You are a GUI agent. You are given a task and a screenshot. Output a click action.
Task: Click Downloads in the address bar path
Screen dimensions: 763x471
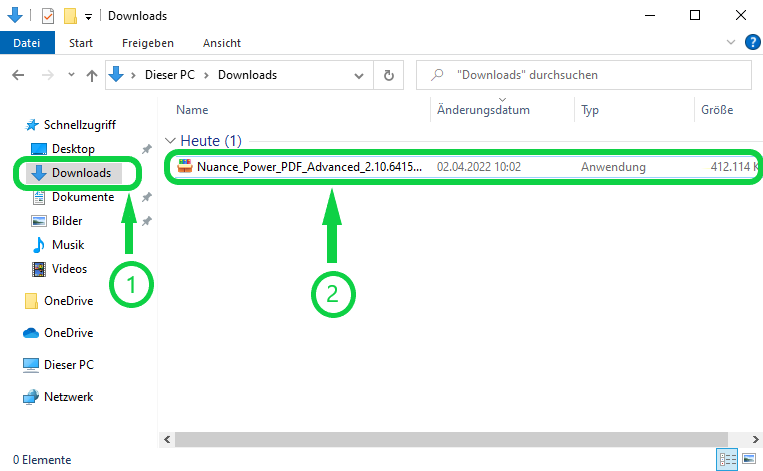coord(247,75)
